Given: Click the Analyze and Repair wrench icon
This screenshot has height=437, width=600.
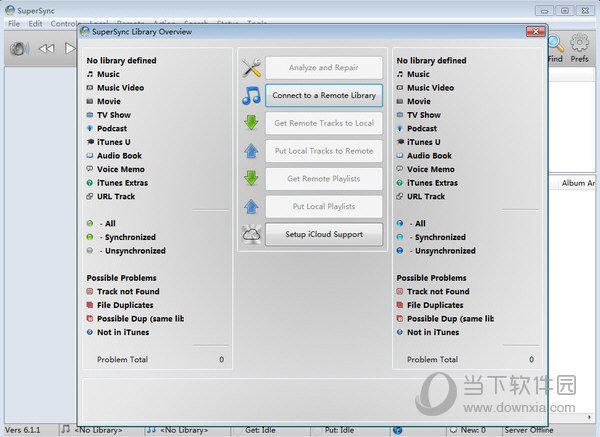Looking at the screenshot, I should point(251,68).
